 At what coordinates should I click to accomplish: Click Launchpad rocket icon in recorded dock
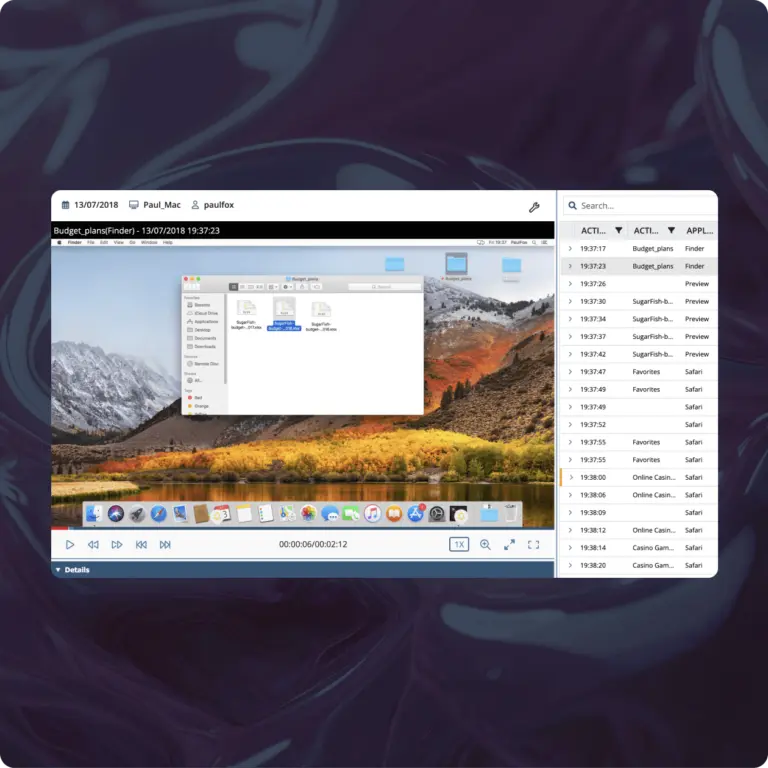pos(137,514)
